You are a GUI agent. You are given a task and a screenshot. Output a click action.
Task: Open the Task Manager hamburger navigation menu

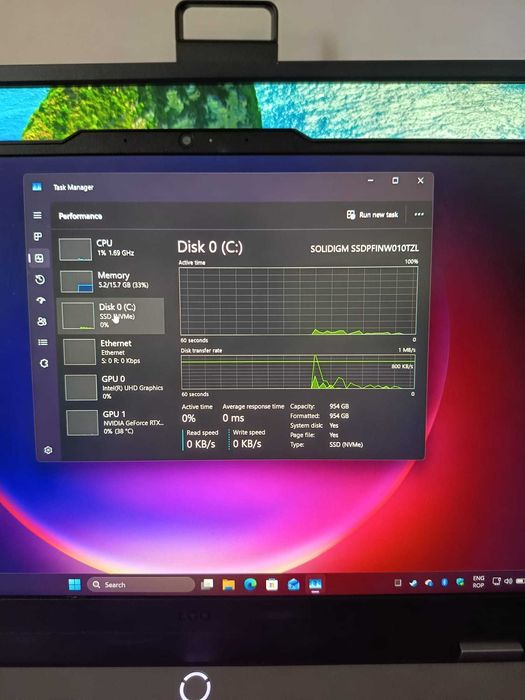point(38,215)
